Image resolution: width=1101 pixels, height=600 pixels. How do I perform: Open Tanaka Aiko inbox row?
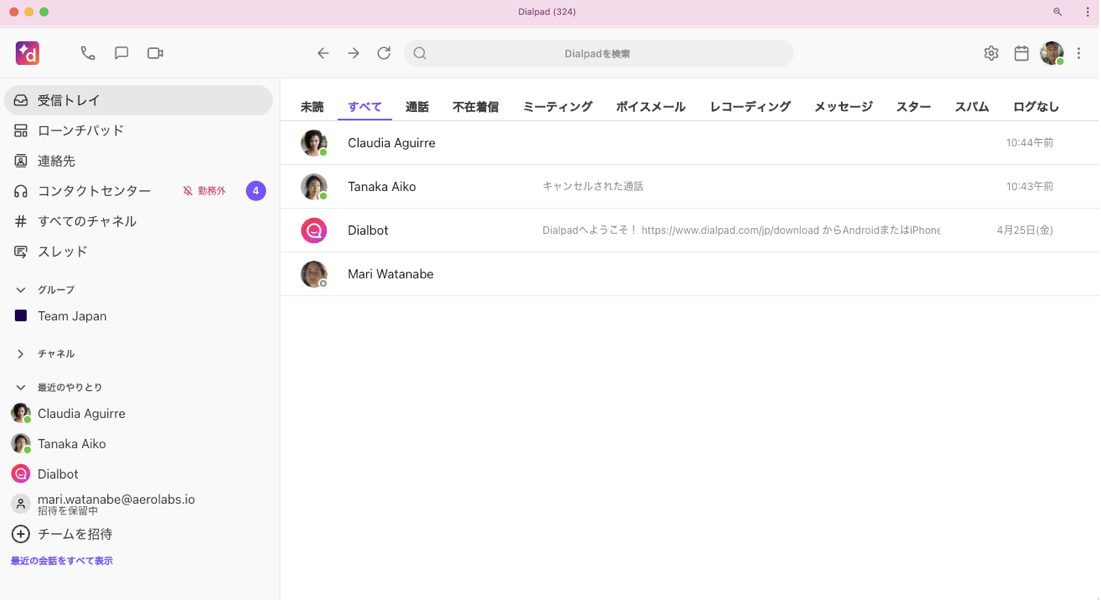(690, 186)
